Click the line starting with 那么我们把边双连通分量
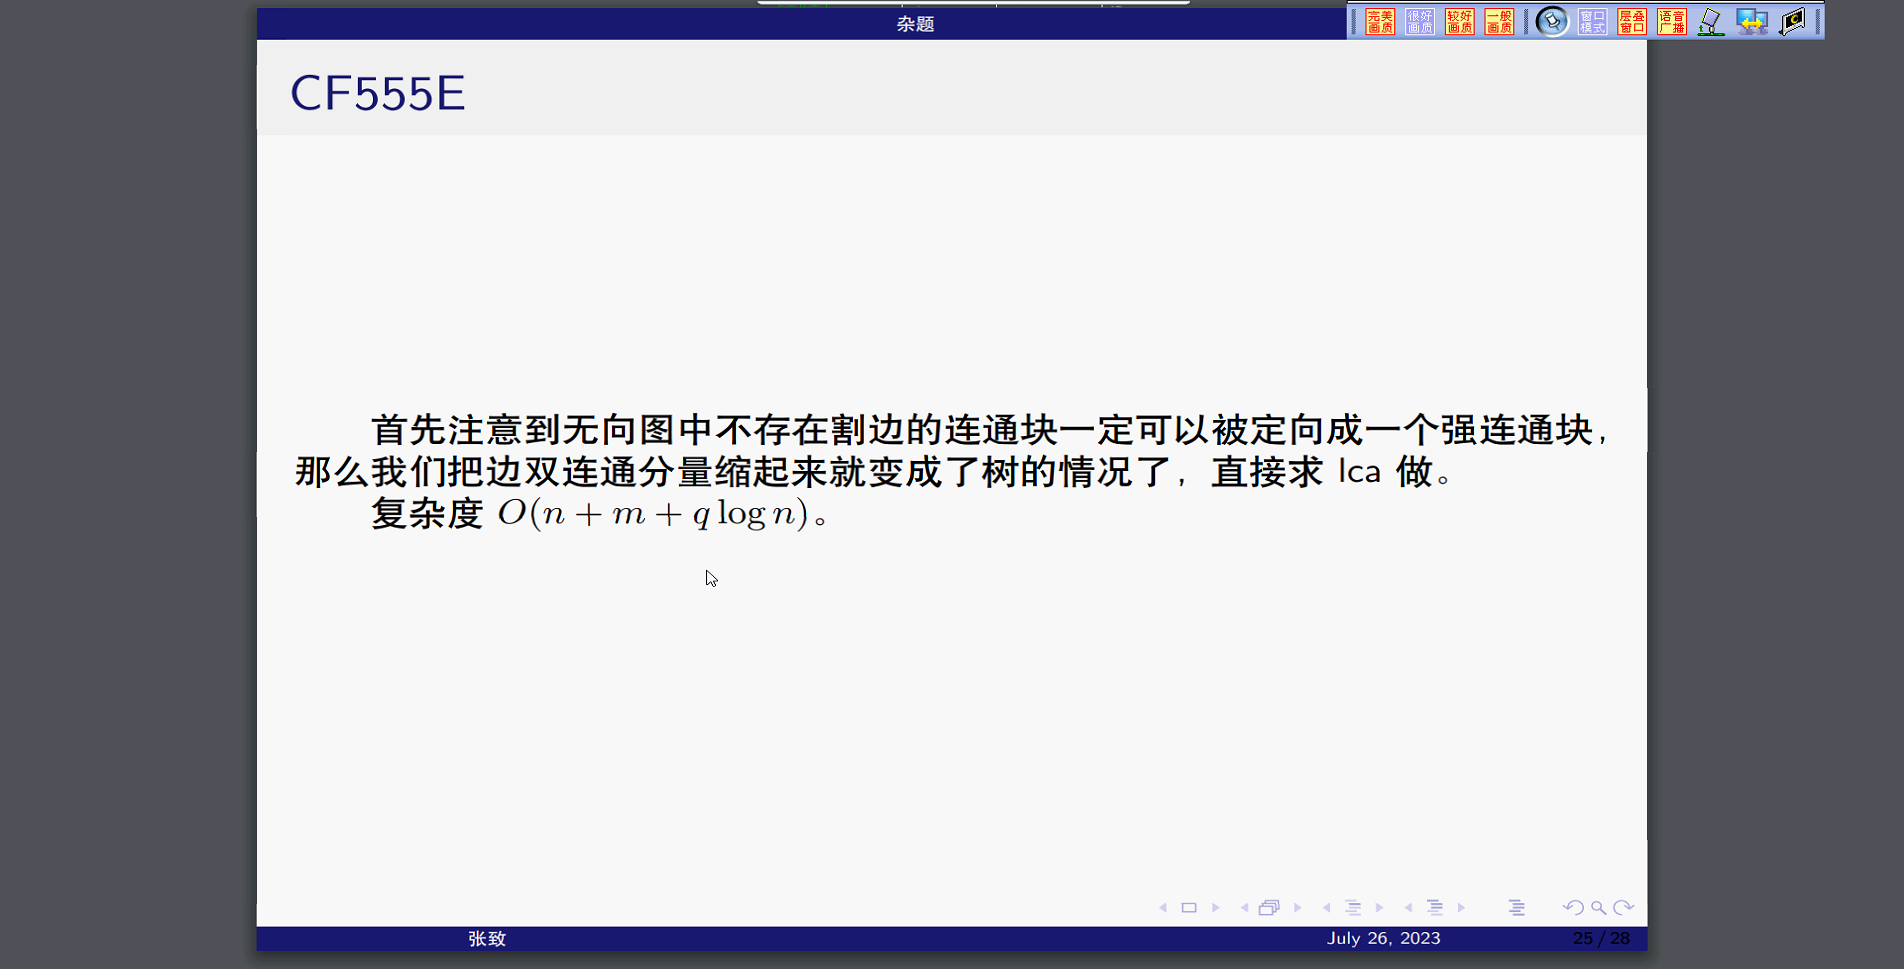This screenshot has height=969, width=1904. coord(875,472)
